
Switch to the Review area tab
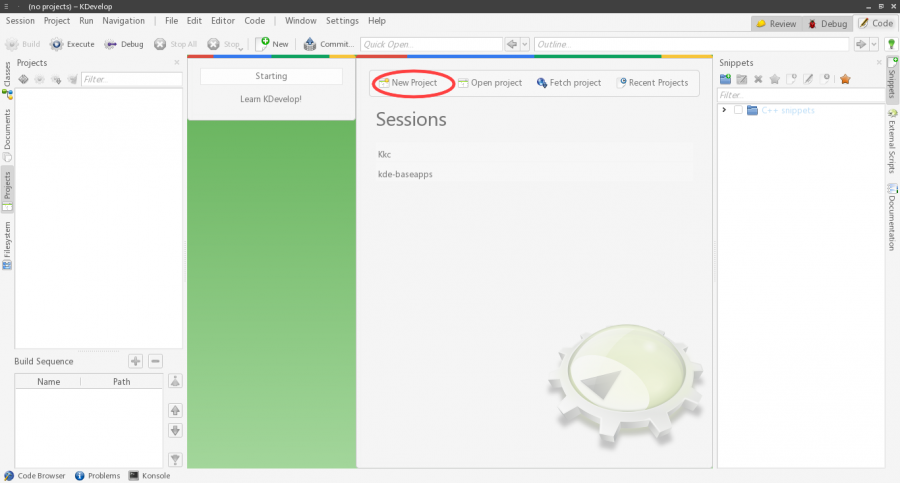pos(776,23)
